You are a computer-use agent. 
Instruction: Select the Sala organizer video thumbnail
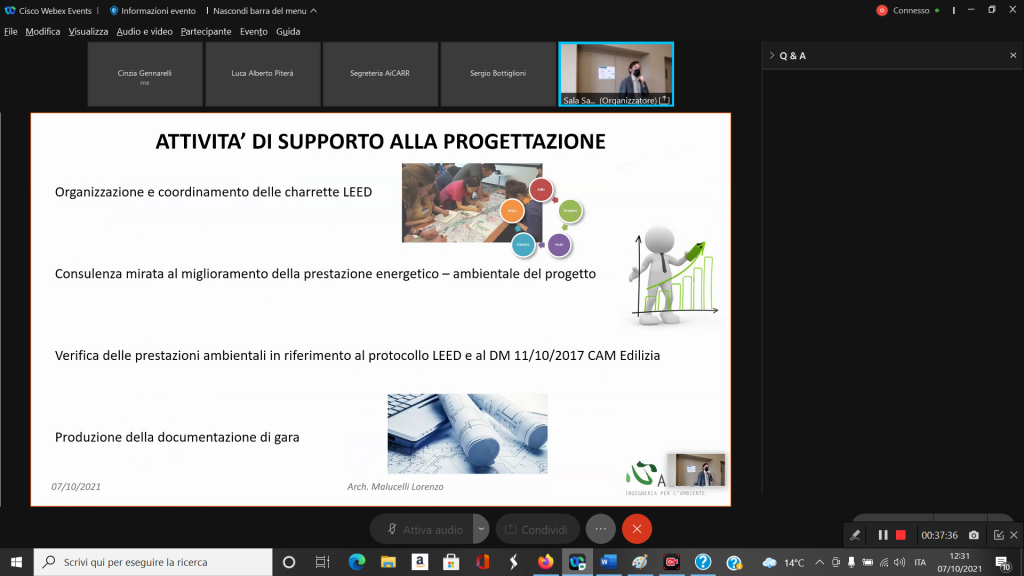click(616, 74)
